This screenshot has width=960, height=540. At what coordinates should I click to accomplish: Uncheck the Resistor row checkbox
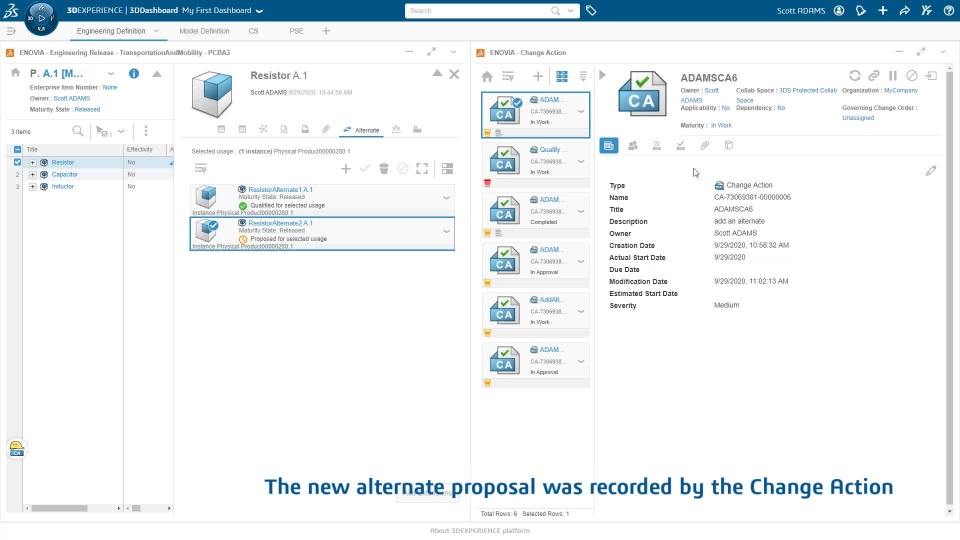point(17,162)
